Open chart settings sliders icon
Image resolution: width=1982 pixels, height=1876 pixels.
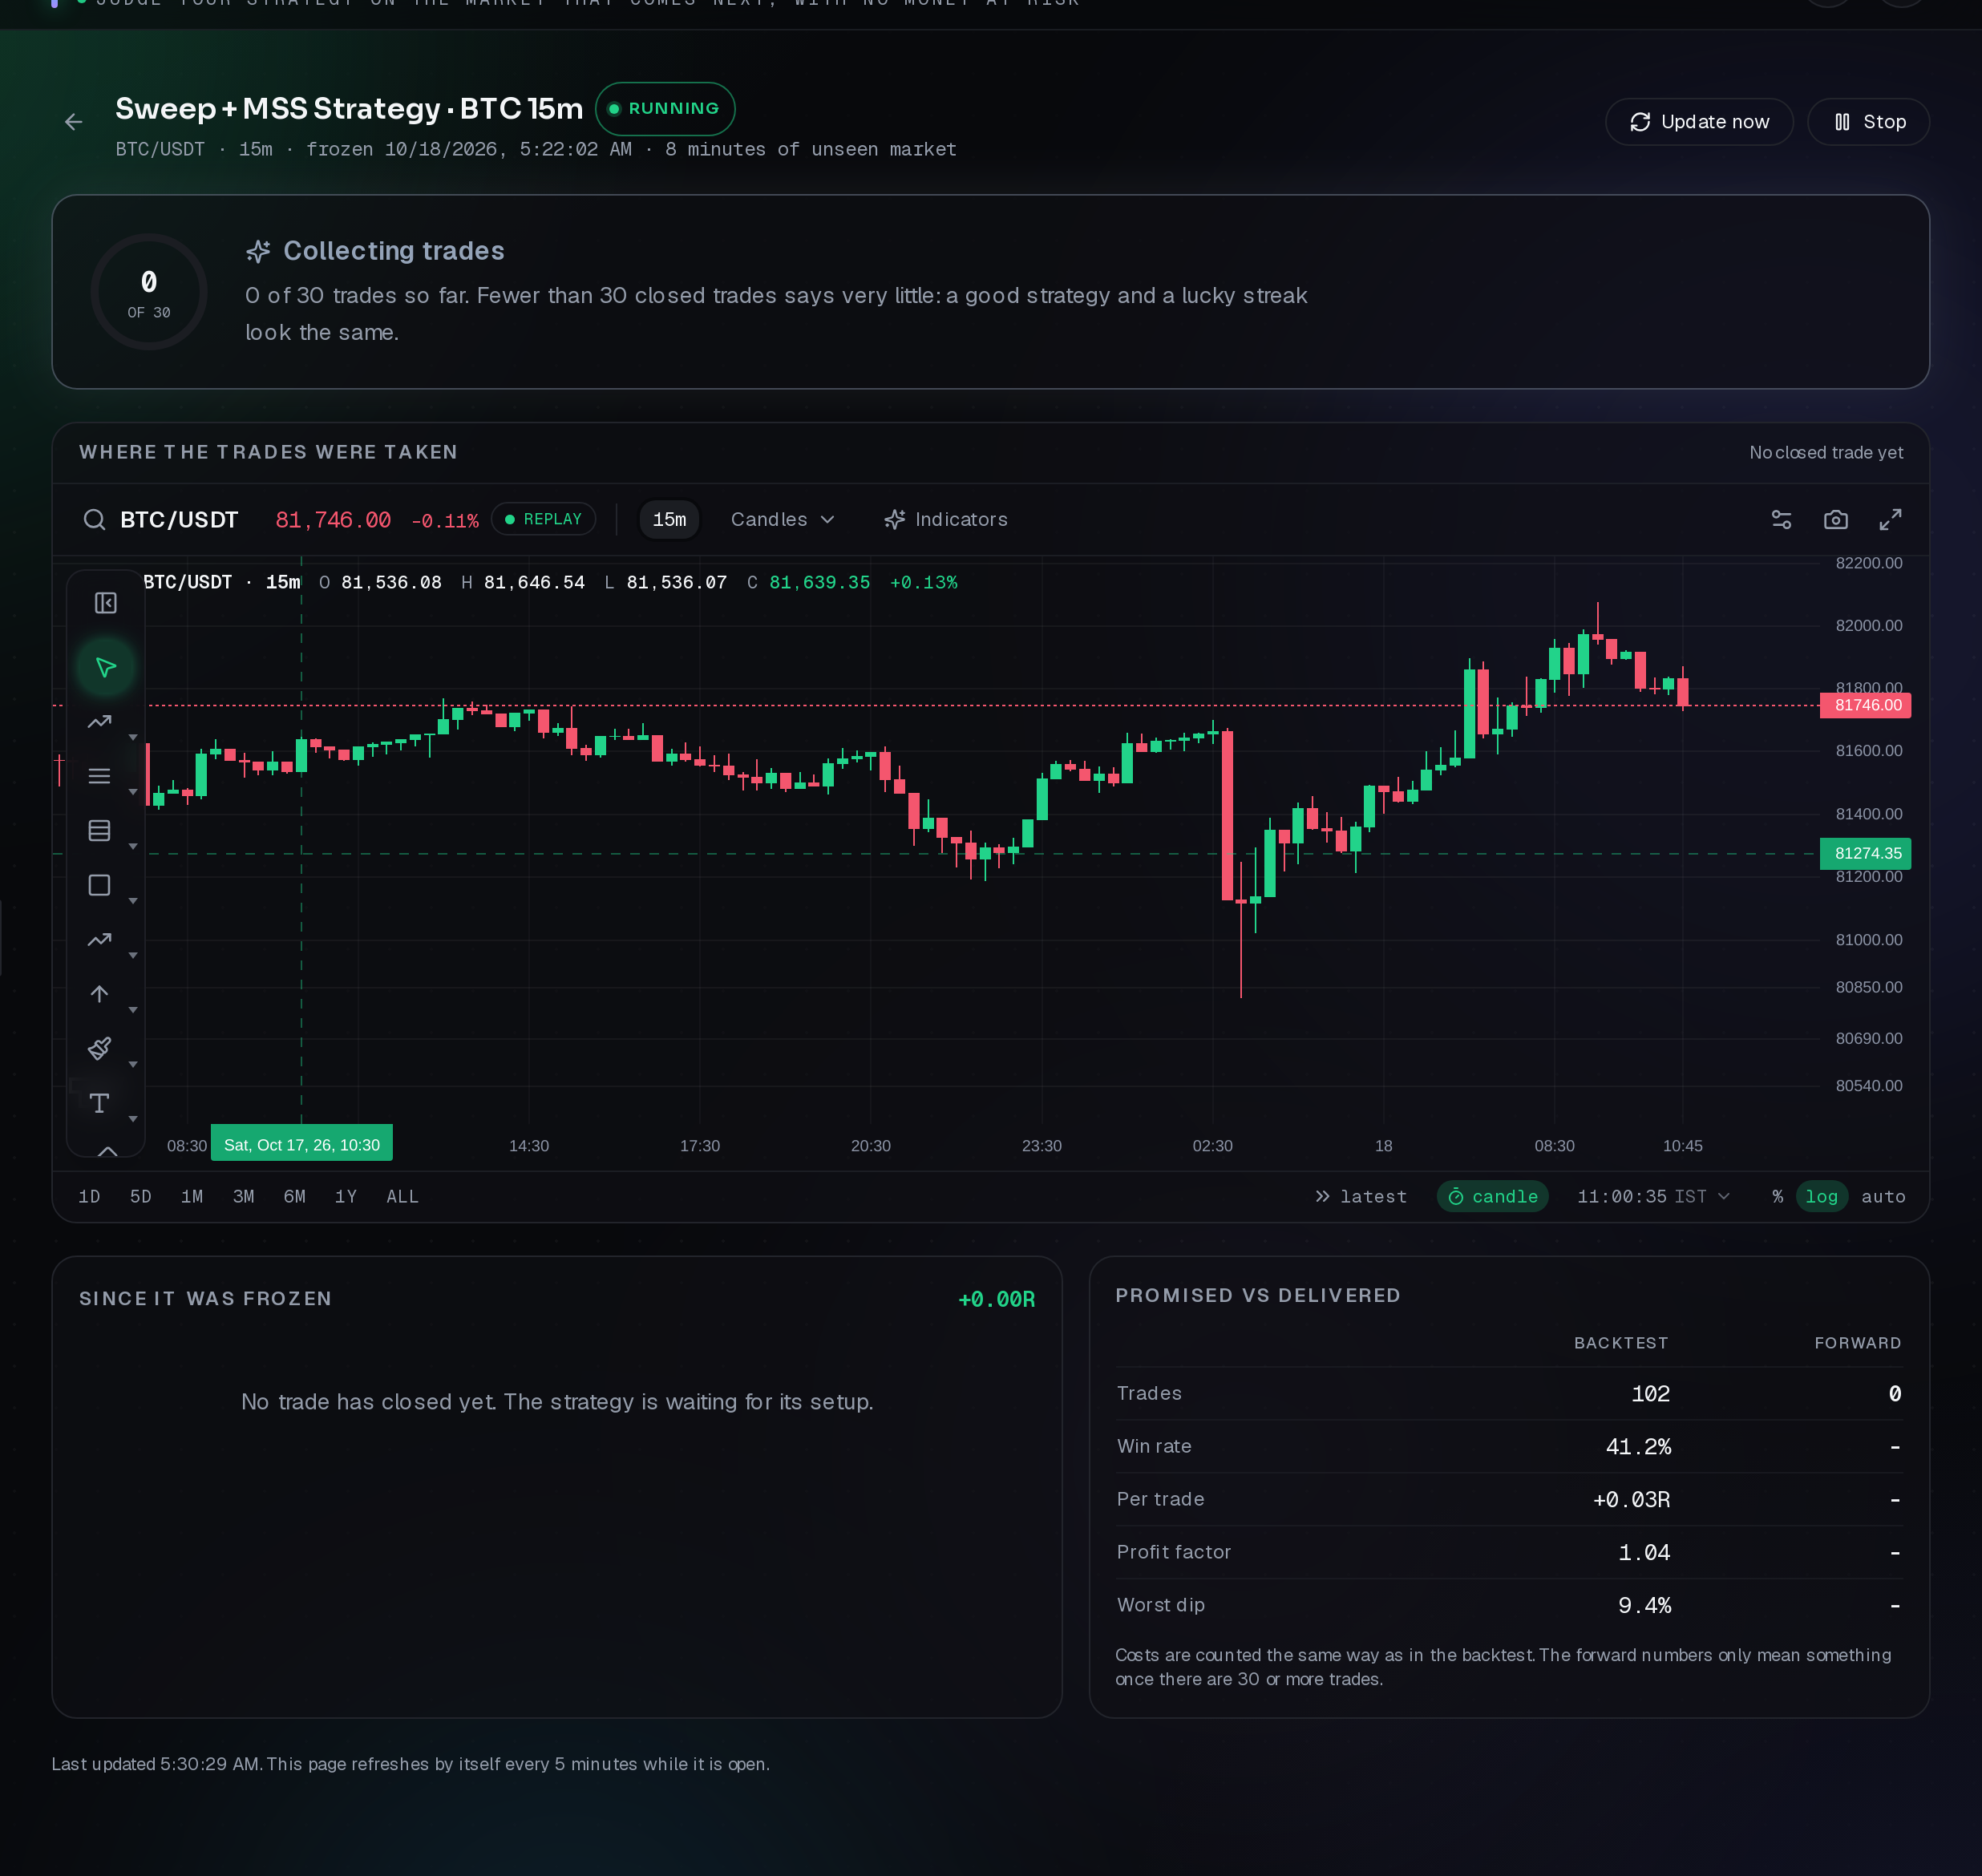click(1781, 519)
